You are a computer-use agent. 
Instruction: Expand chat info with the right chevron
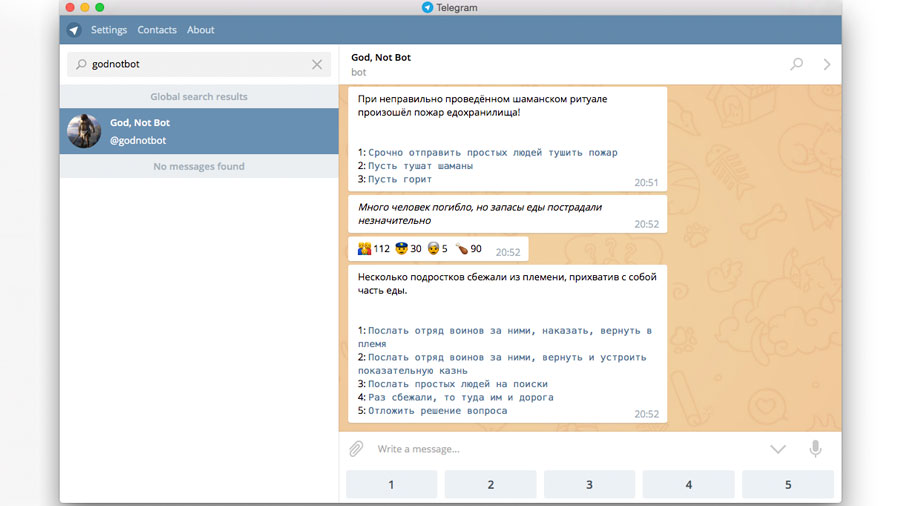coord(827,64)
